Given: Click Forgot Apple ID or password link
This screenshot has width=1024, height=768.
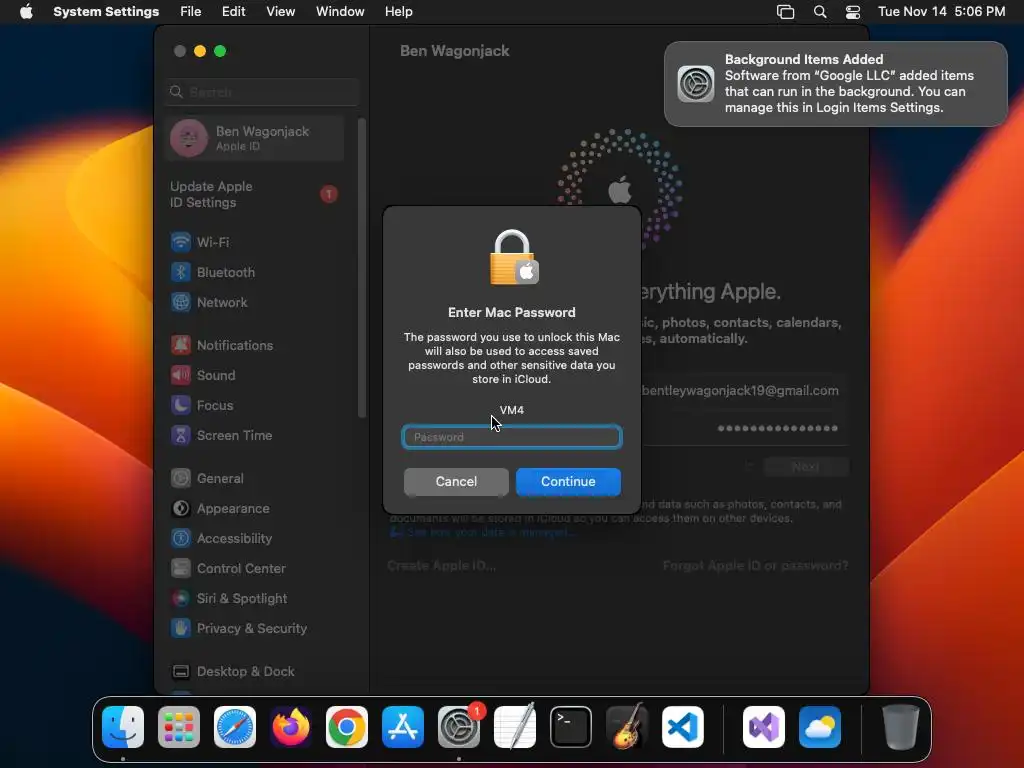Looking at the screenshot, I should (x=756, y=566).
